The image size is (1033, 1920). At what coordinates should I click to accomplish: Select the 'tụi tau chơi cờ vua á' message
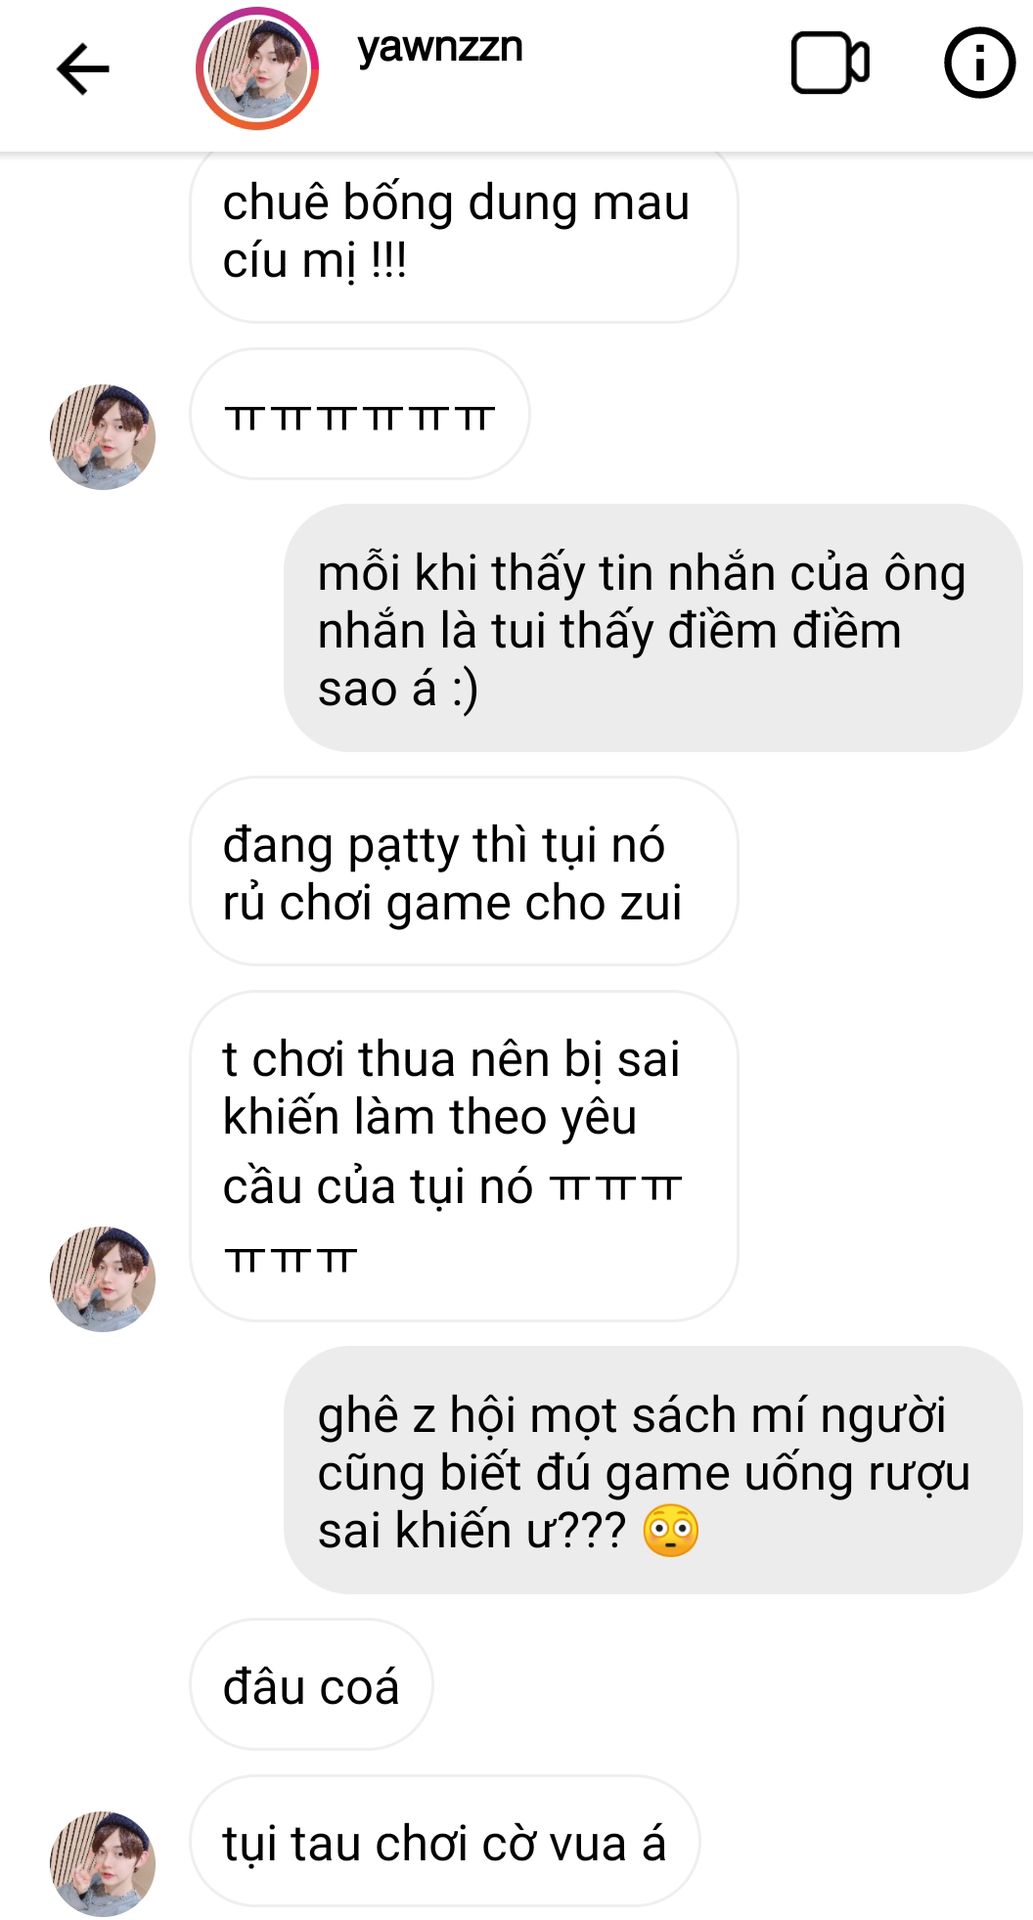pos(445,1841)
